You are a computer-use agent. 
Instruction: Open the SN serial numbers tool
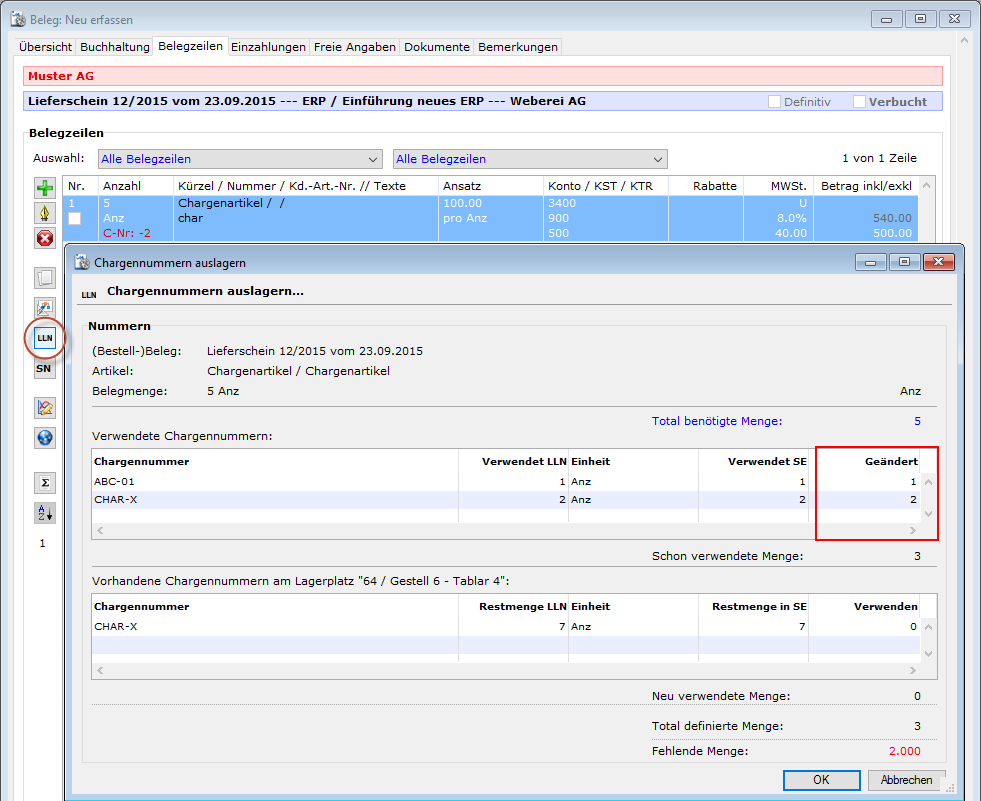pos(45,369)
